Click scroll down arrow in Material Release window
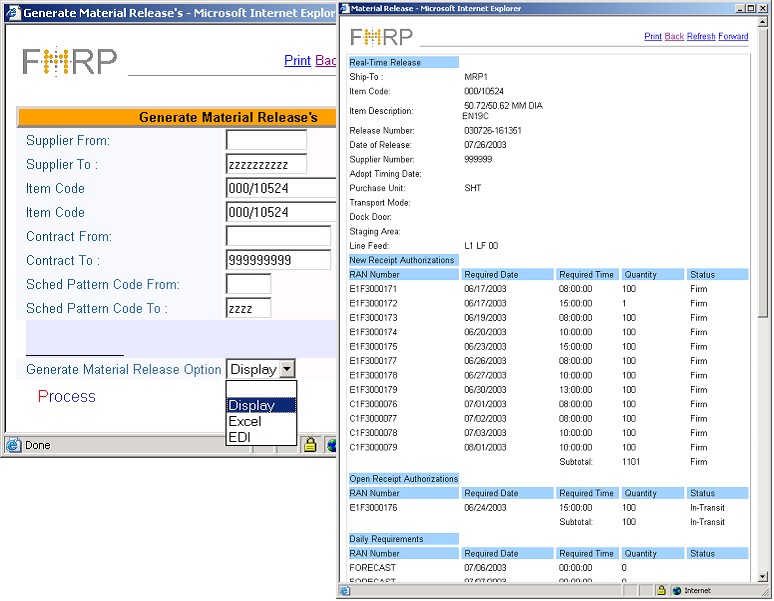The width and height of the screenshot is (774, 601). coord(763,576)
